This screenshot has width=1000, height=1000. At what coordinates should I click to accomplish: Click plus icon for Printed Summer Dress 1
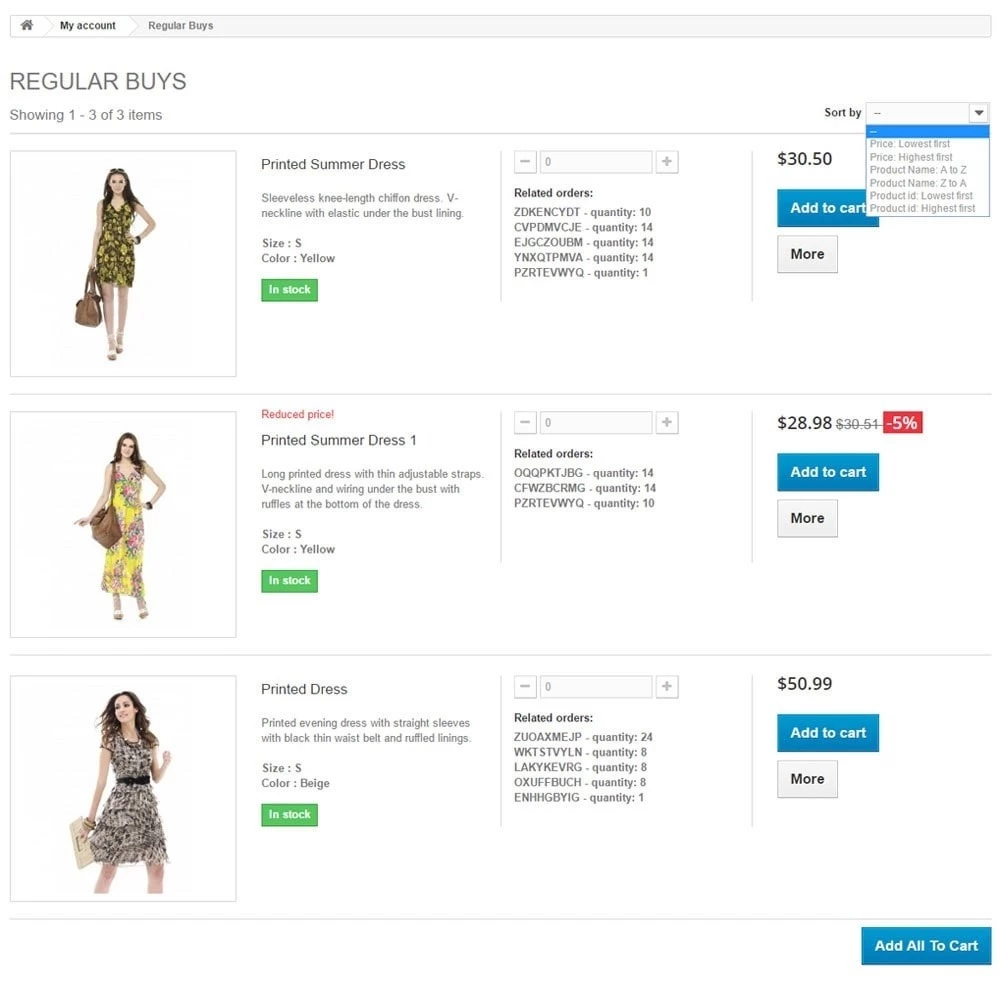pos(667,423)
